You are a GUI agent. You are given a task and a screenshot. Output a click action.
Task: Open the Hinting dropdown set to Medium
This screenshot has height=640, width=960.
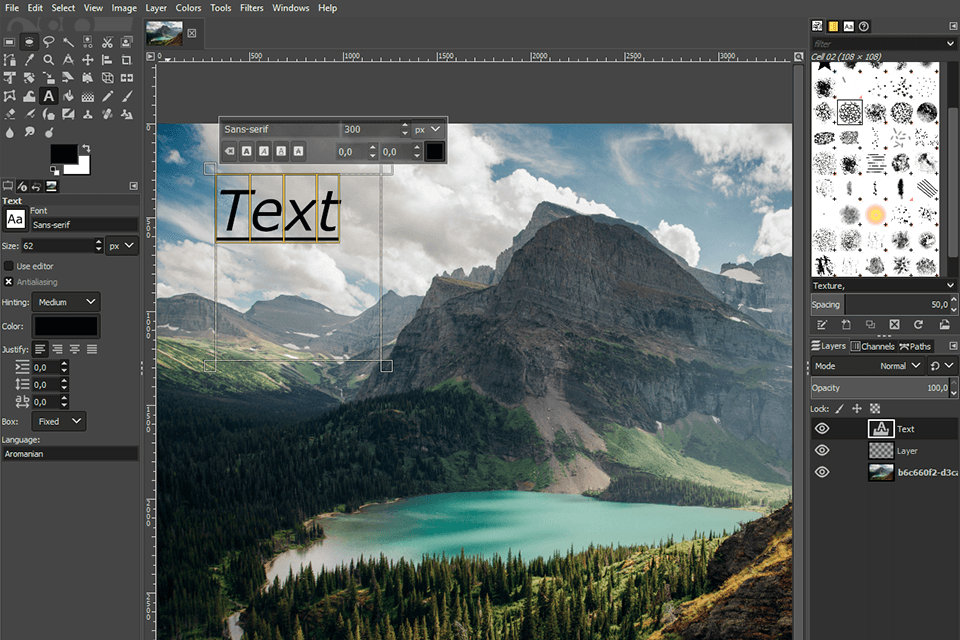[x=66, y=301]
